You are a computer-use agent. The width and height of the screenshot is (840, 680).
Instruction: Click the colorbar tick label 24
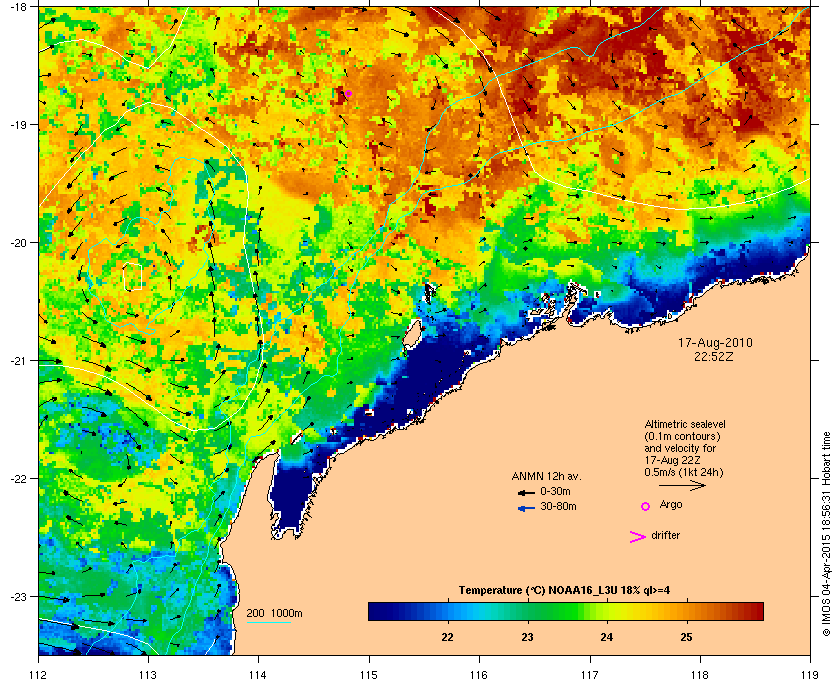click(606, 637)
